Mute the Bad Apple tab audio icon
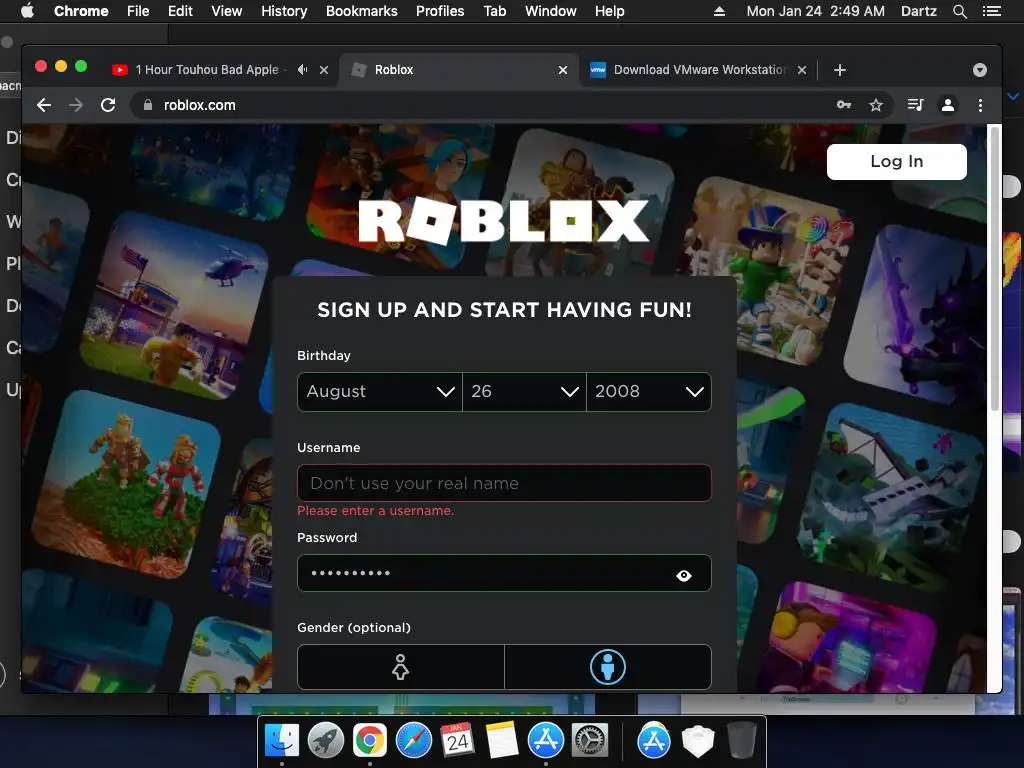 pos(302,69)
